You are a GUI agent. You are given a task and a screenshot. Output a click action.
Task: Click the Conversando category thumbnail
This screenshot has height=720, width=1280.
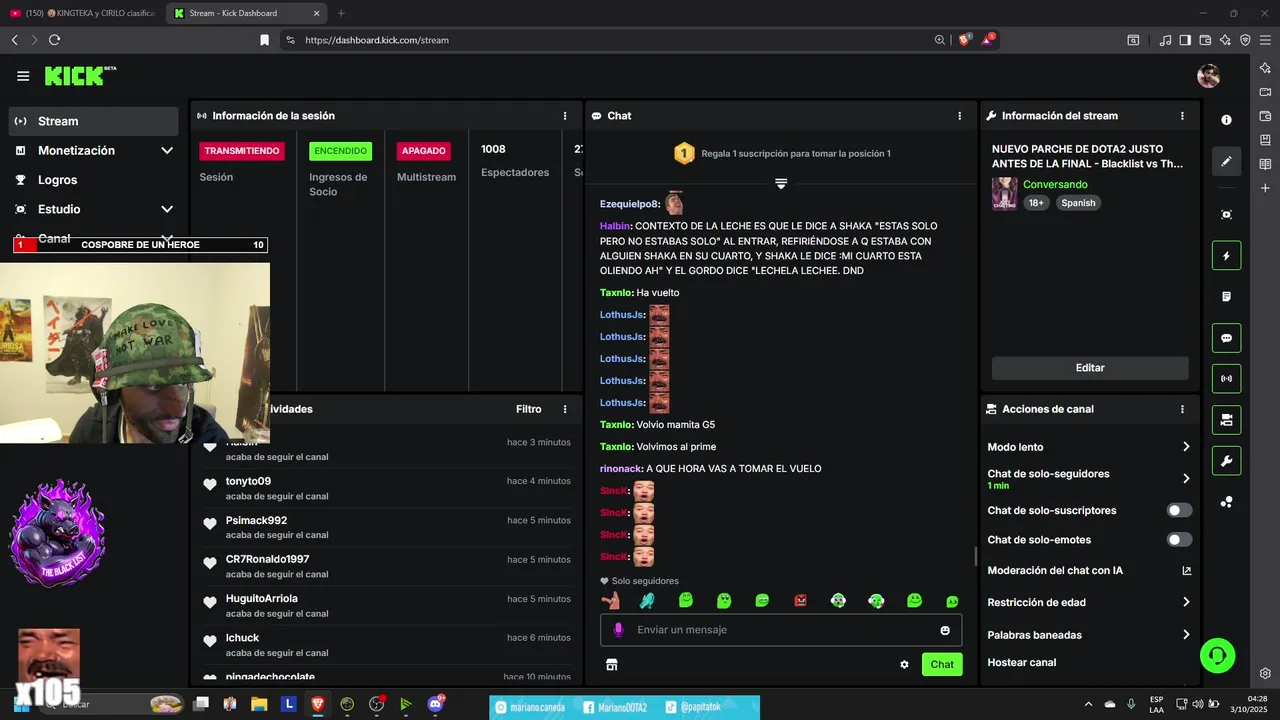pos(1004,194)
